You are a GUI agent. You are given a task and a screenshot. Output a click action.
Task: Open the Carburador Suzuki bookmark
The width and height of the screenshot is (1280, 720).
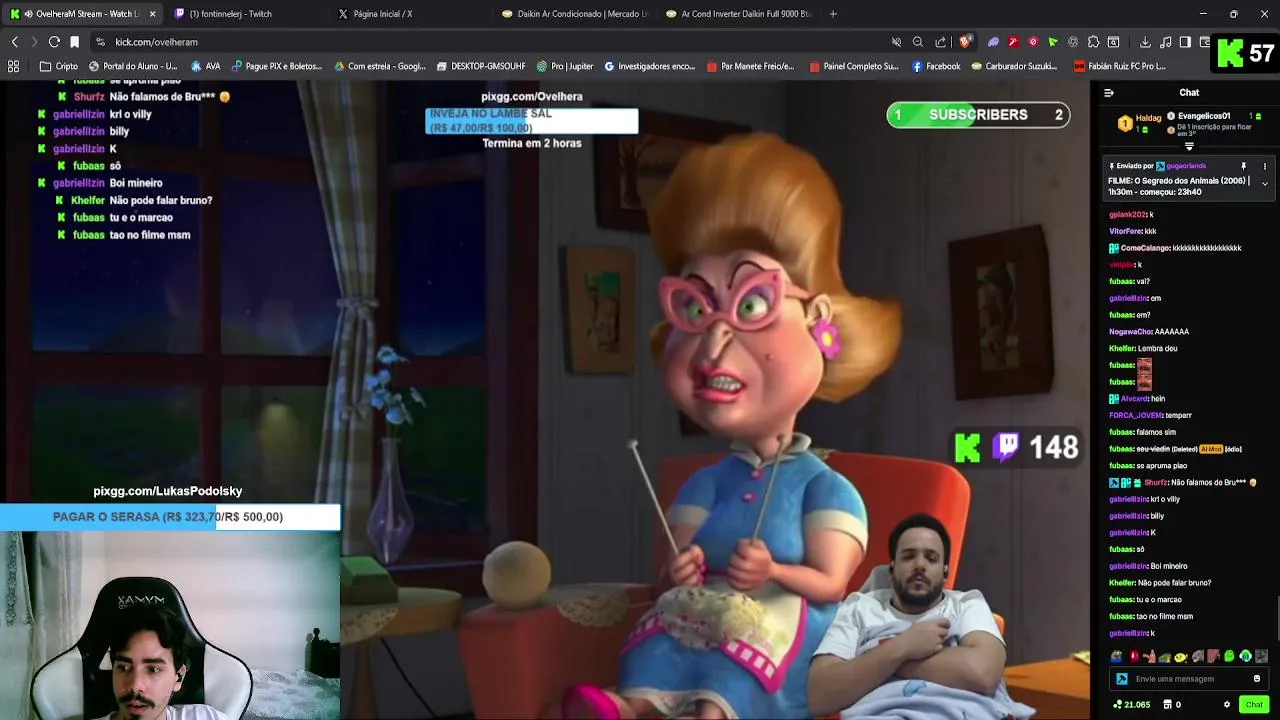(1014, 66)
